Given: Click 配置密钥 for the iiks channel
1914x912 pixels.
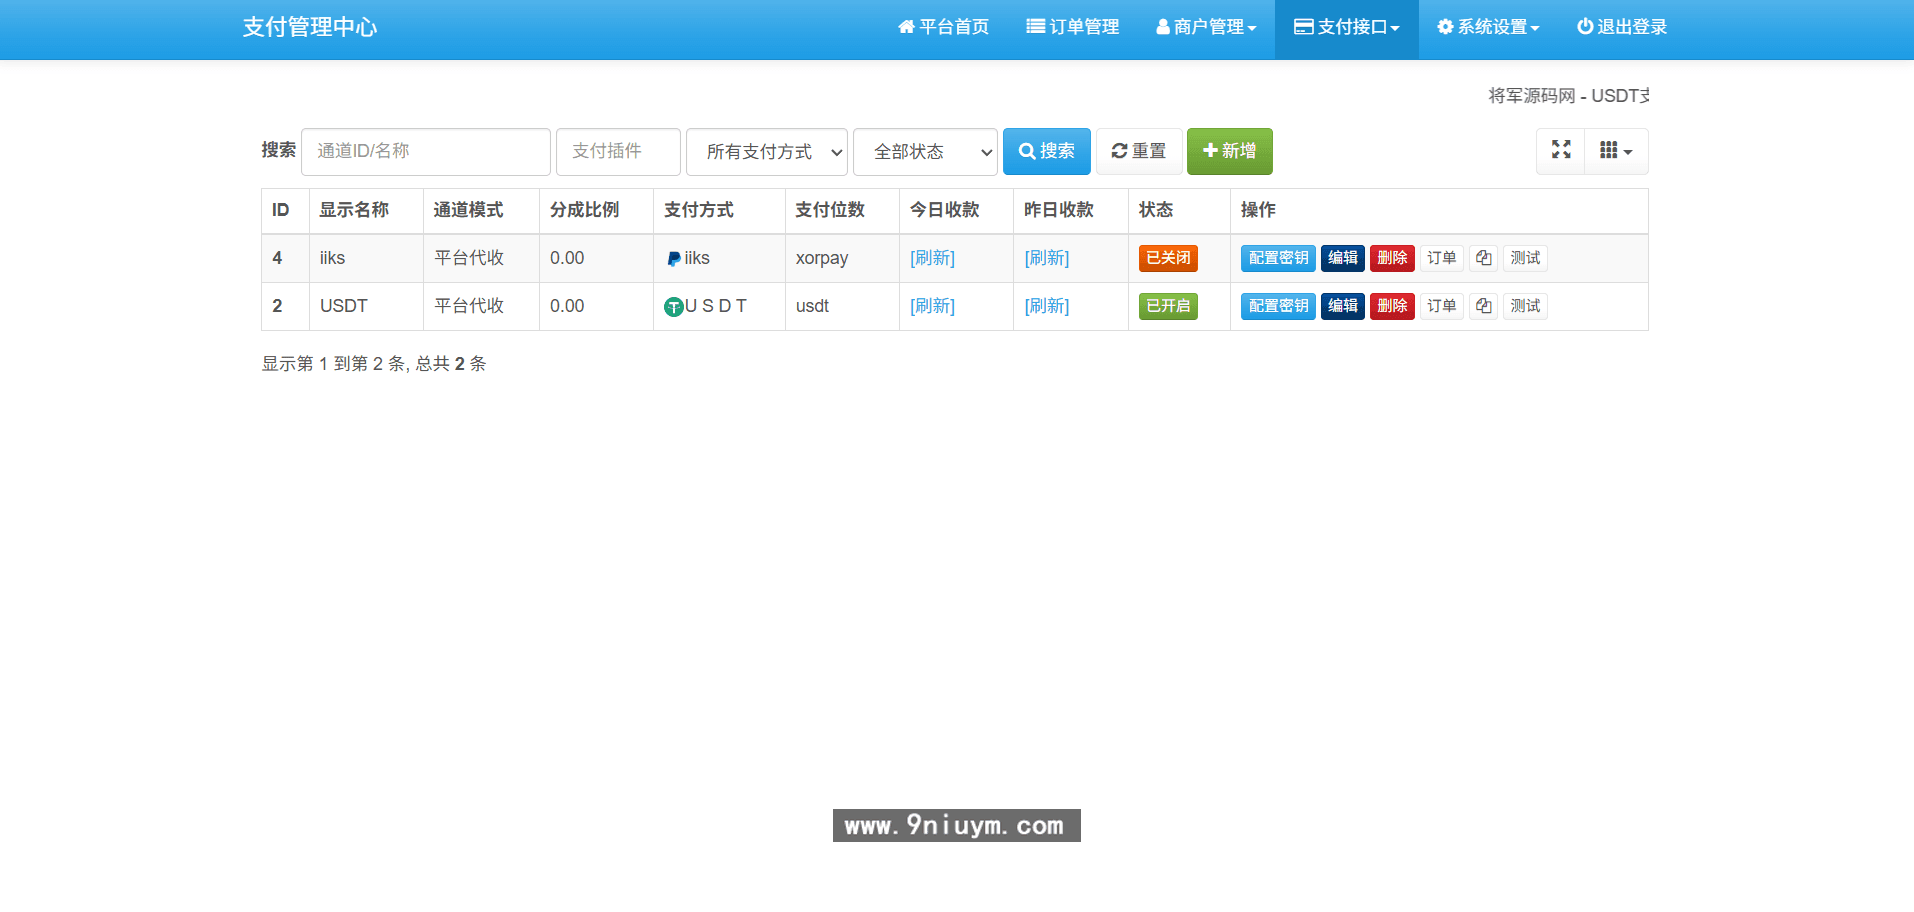Looking at the screenshot, I should (1278, 258).
